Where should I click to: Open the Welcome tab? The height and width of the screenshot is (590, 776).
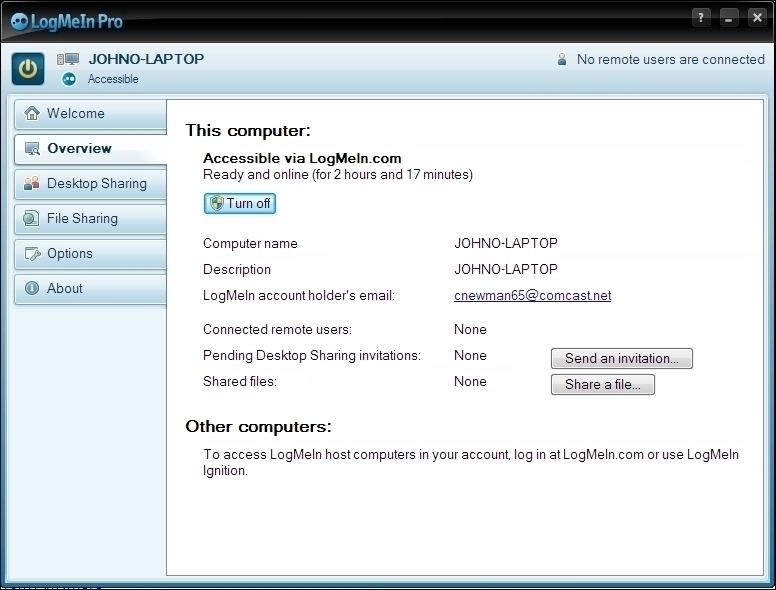[x=91, y=114]
